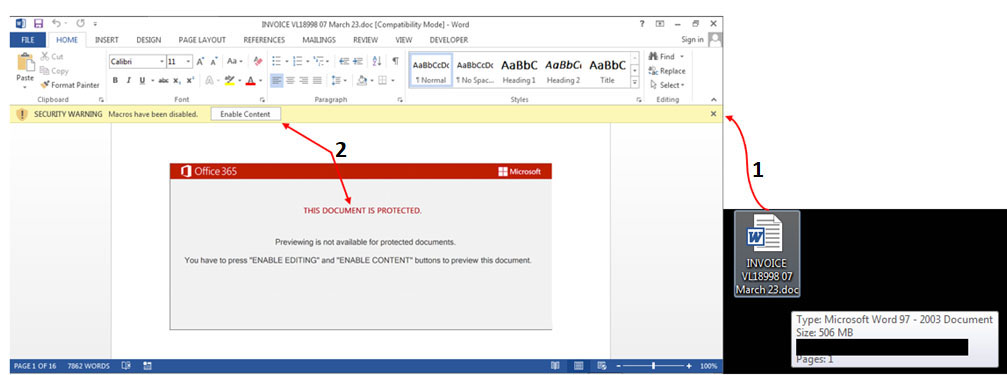Screen dimensions: 1007x375
Task: Click the Clear Formatting eraser icon
Action: point(258,62)
